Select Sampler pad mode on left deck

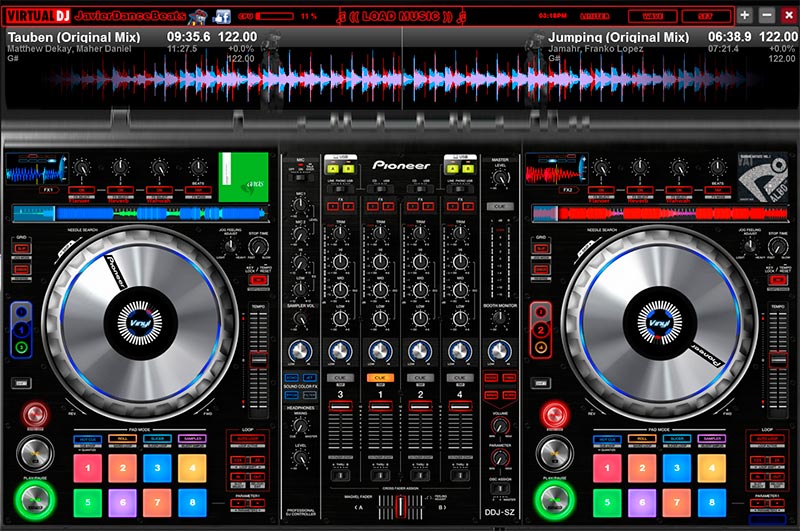[x=192, y=439]
